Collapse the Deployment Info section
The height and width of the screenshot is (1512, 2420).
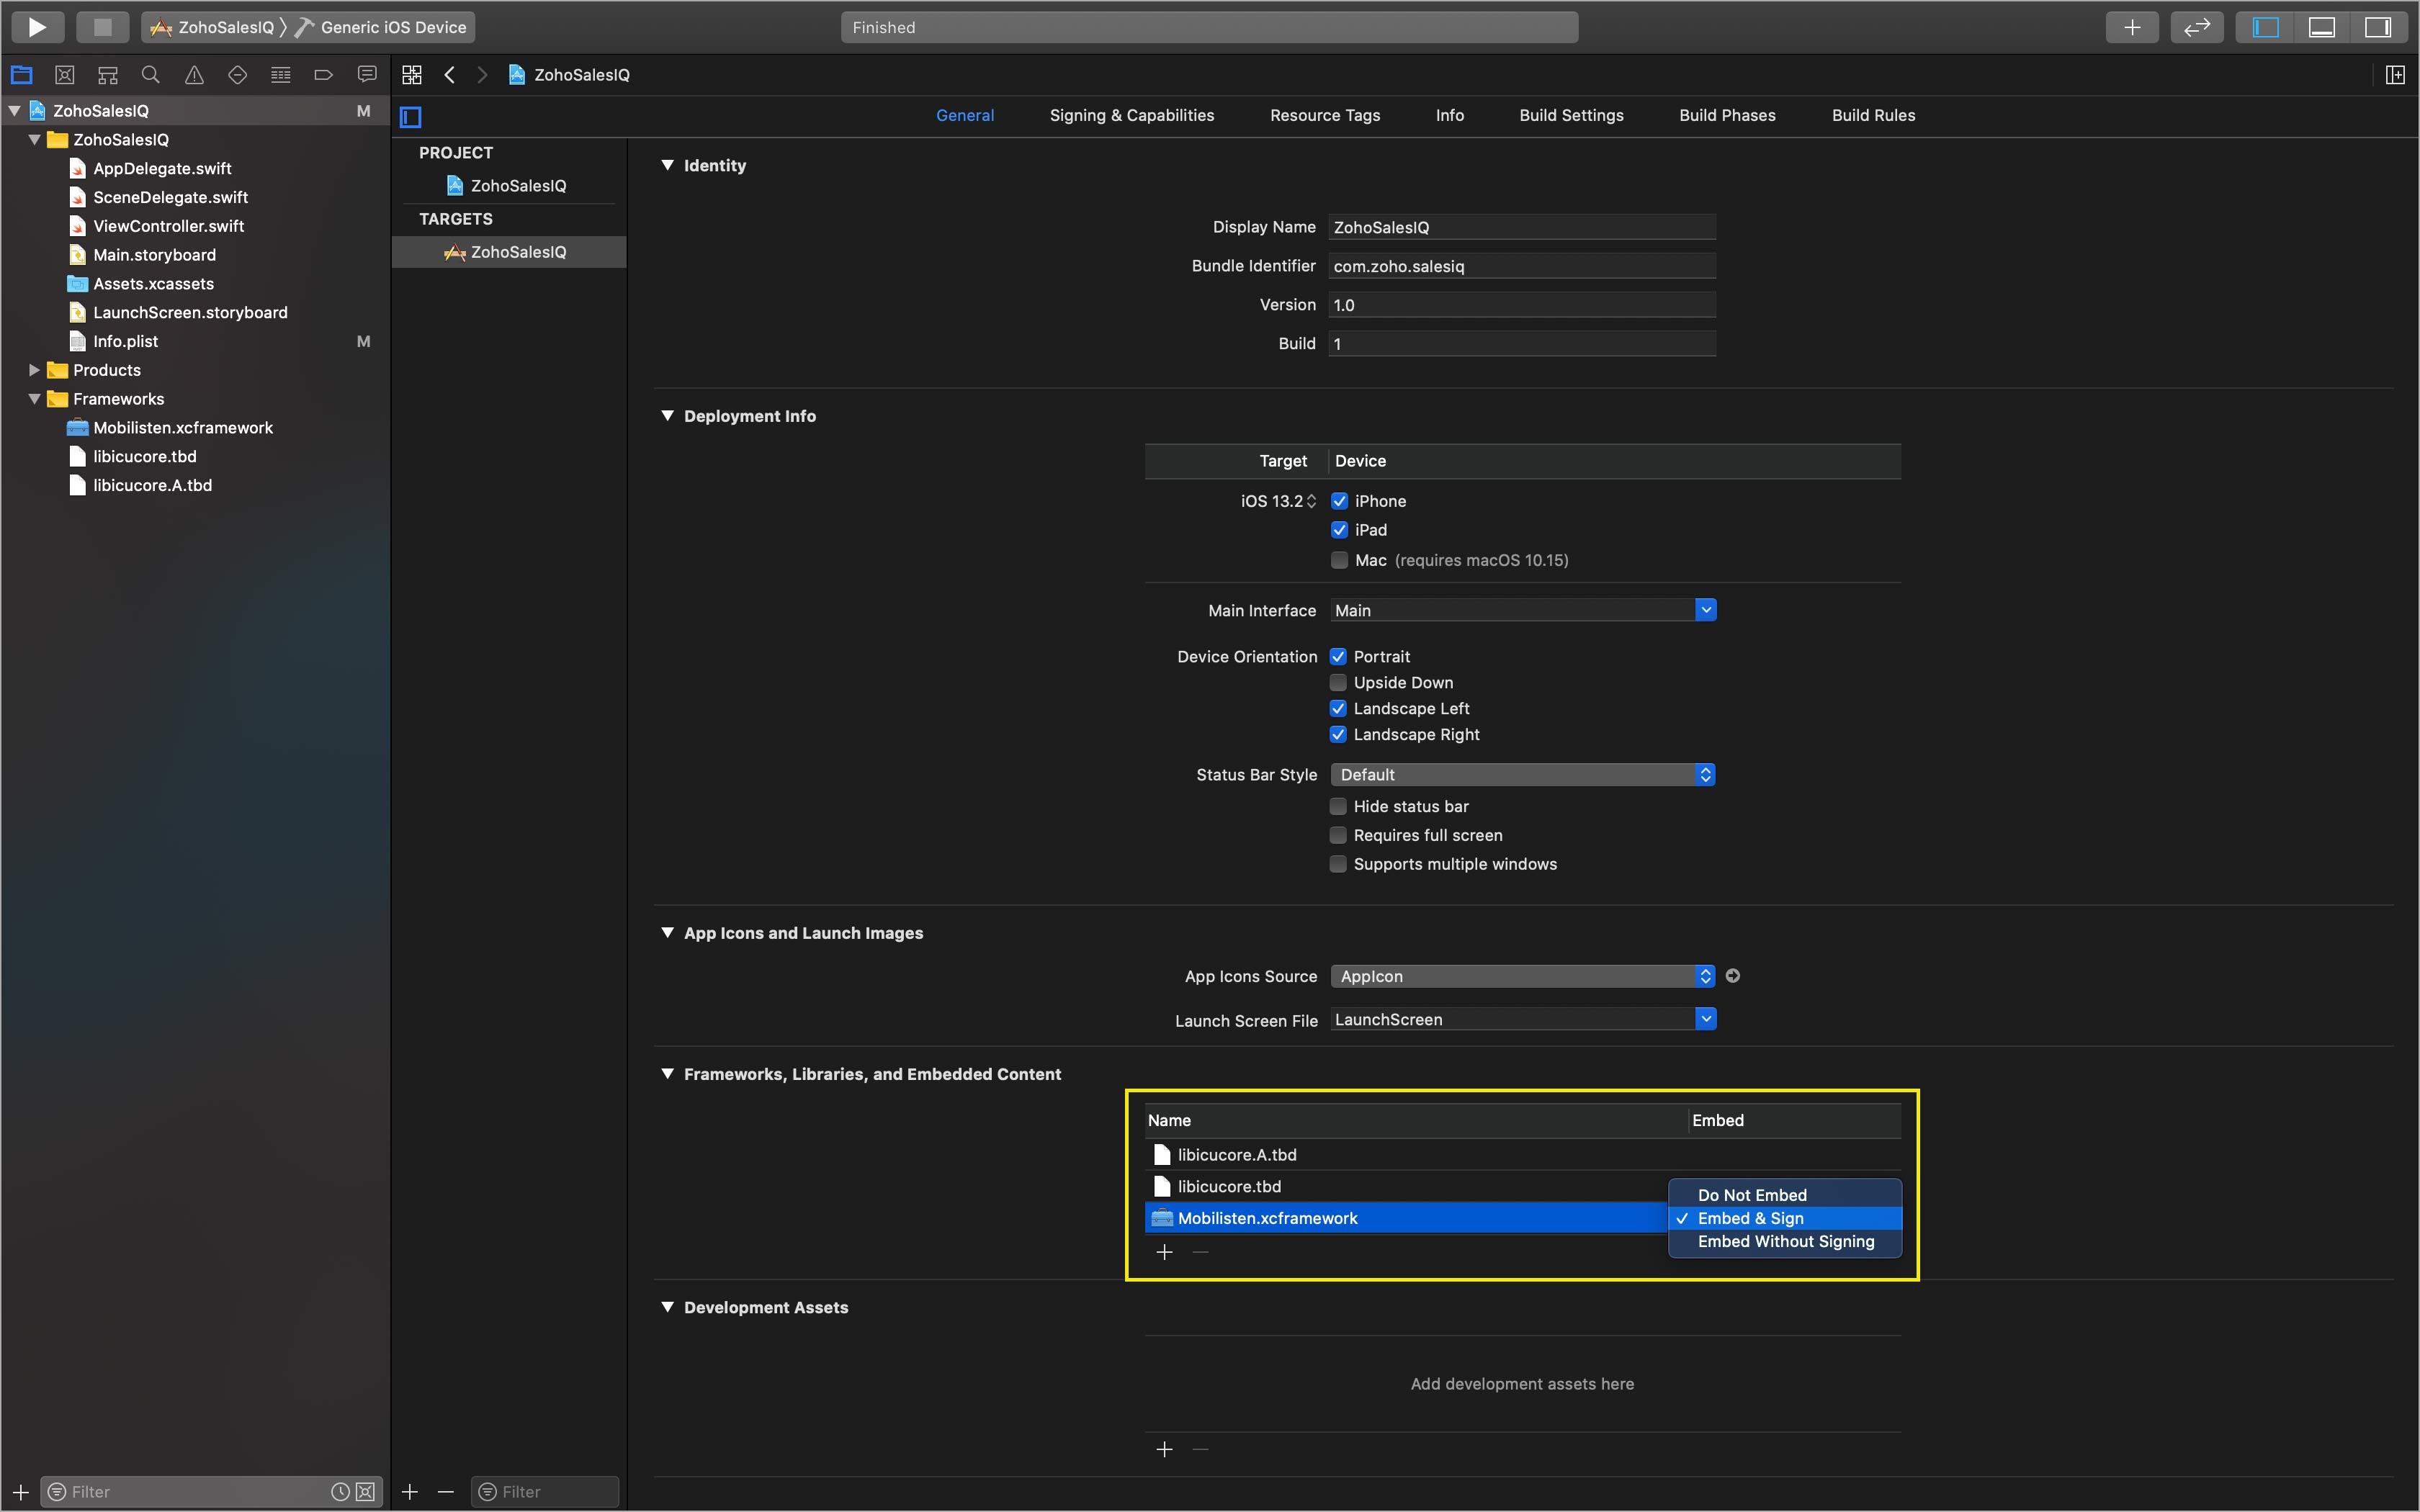click(x=667, y=416)
